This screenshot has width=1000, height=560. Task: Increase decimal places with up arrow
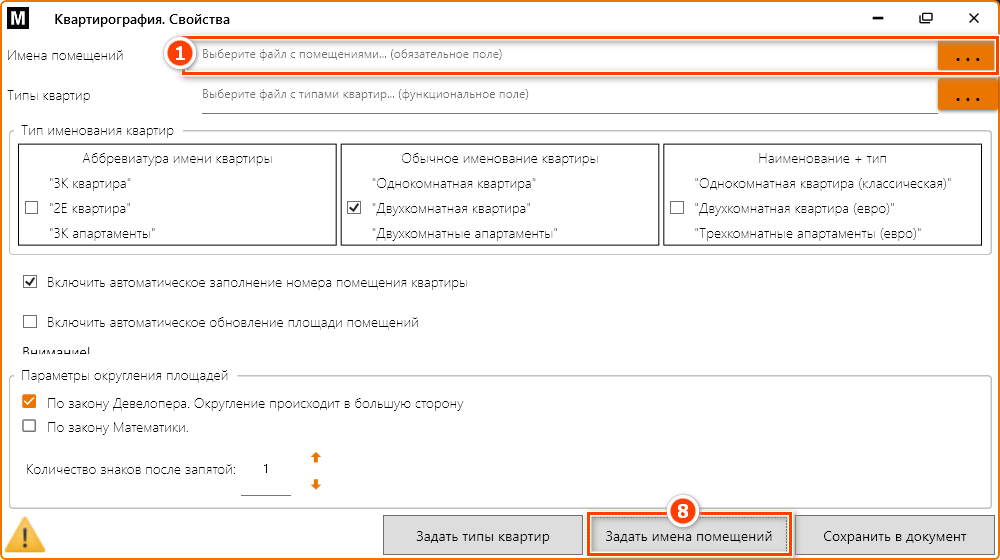pos(316,458)
